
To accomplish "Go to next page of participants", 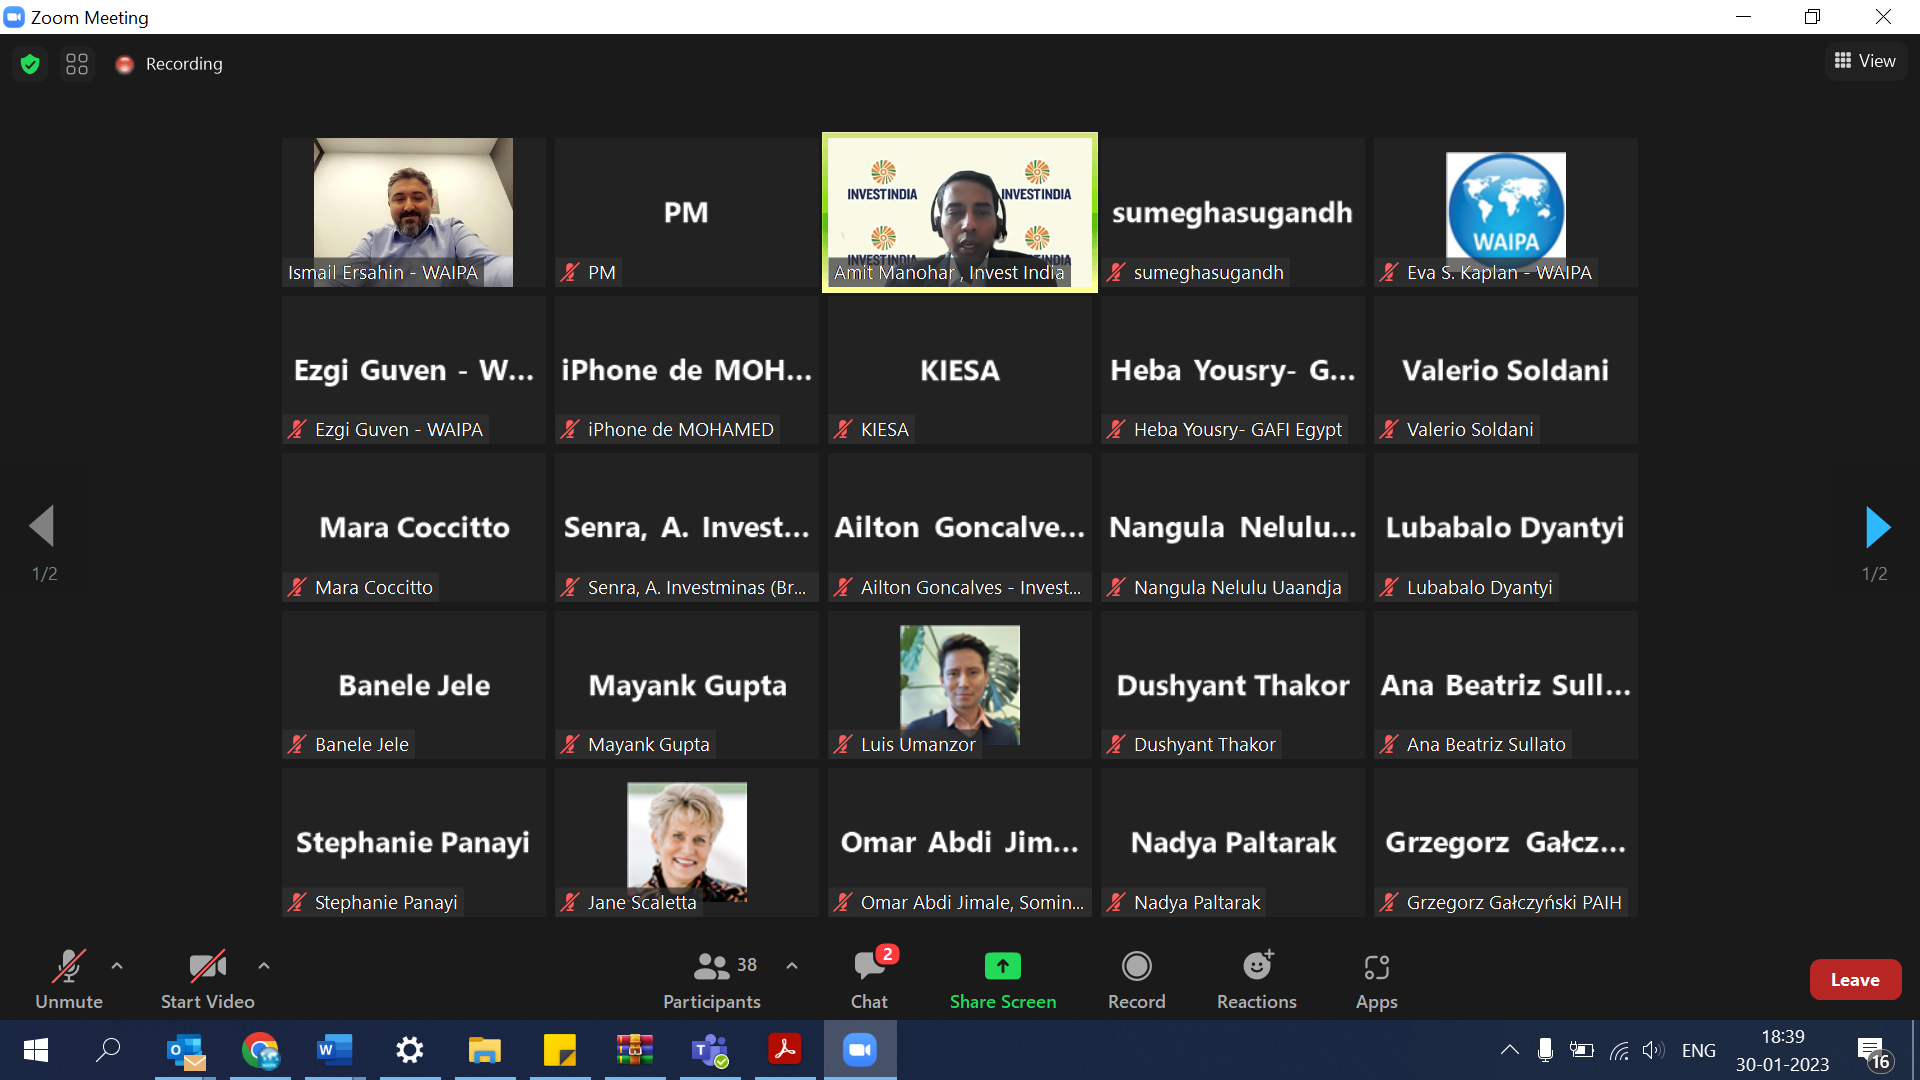I will [1877, 527].
